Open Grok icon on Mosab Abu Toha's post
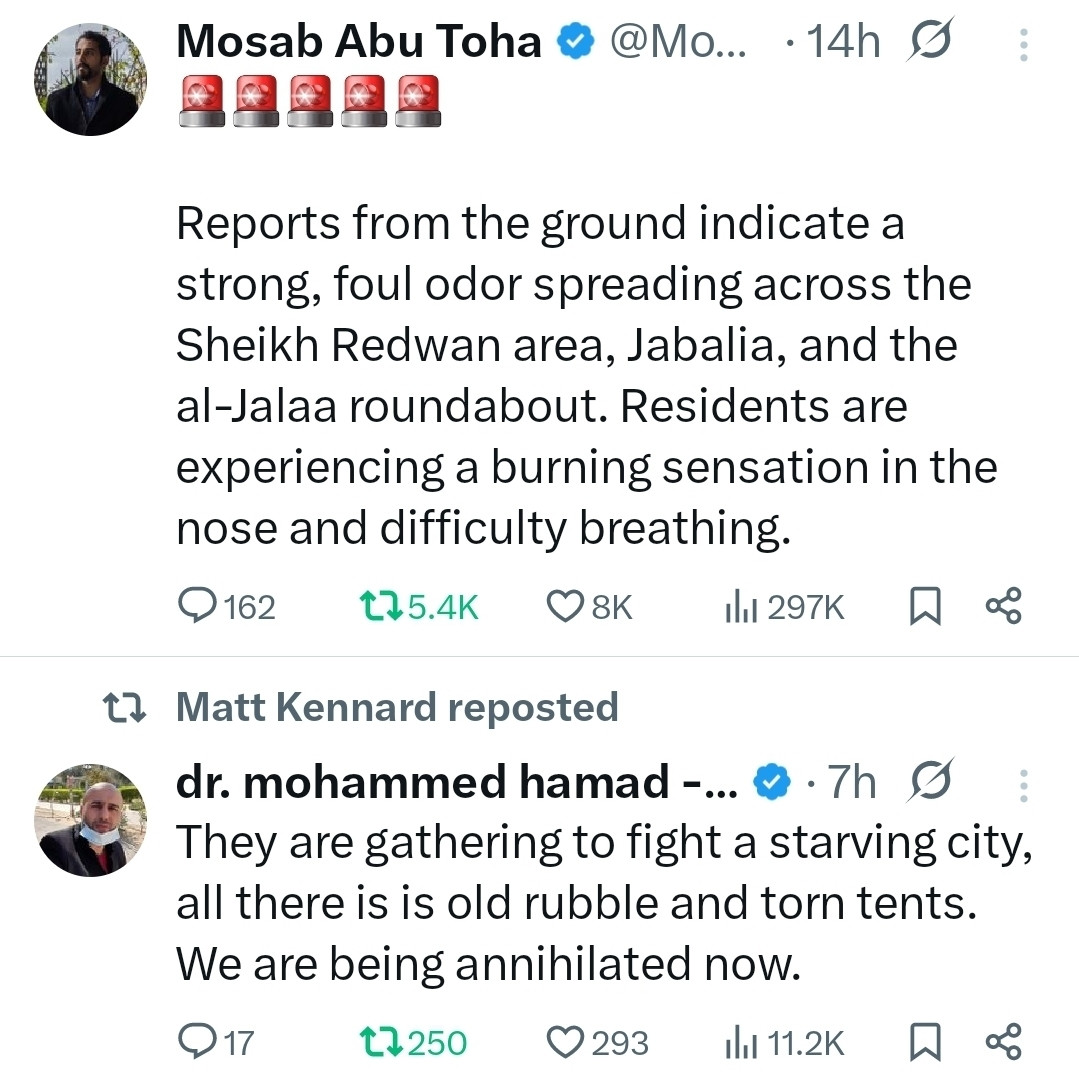Viewport: 1079px width, 1084px height. coord(930,39)
